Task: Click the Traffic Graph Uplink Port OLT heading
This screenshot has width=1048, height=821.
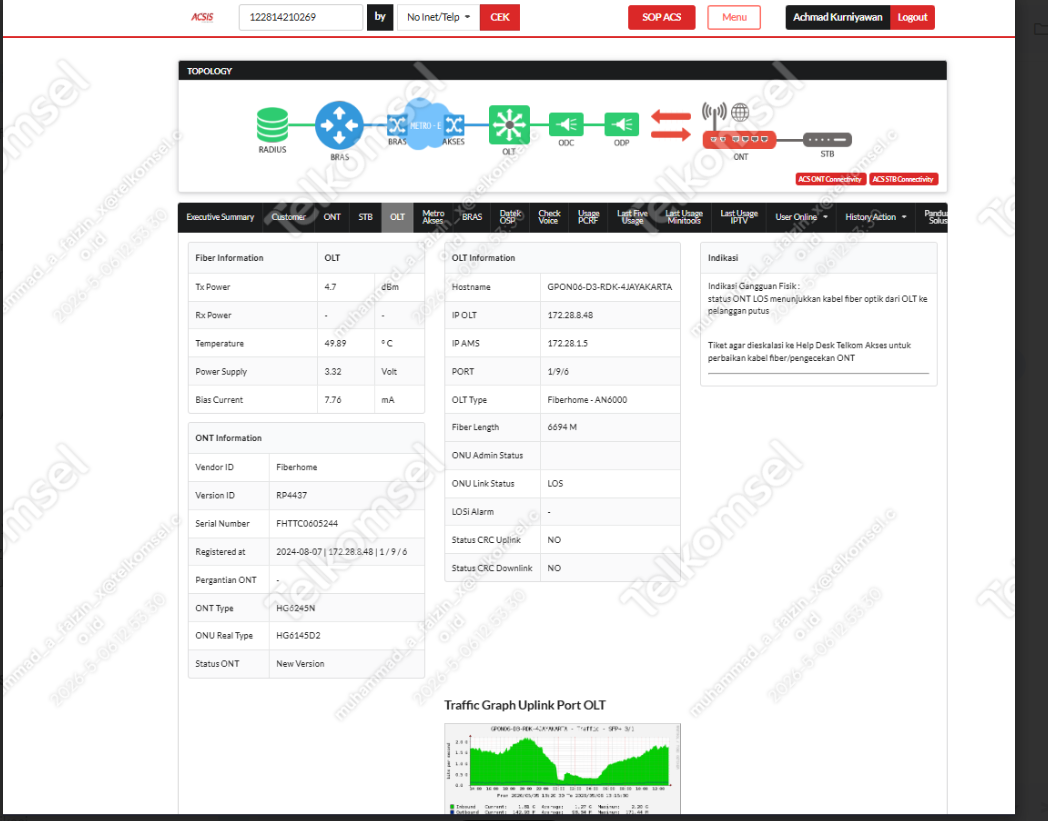Action: (525, 705)
